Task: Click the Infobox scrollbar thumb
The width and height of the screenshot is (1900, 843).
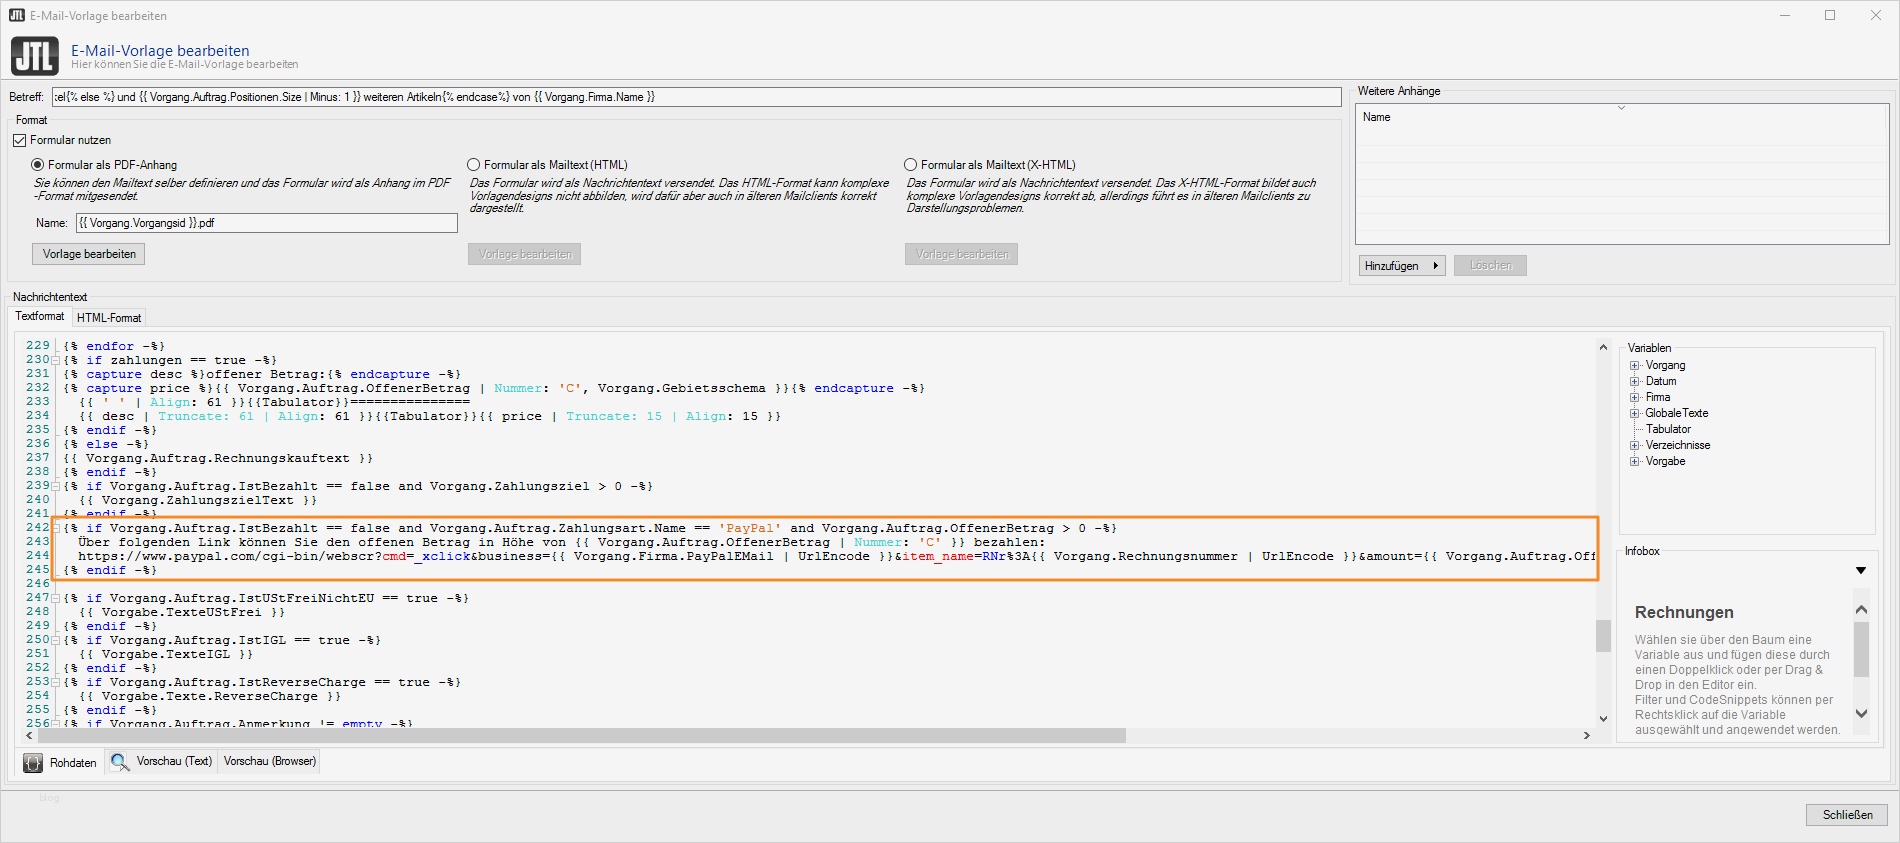Action: click(1861, 650)
